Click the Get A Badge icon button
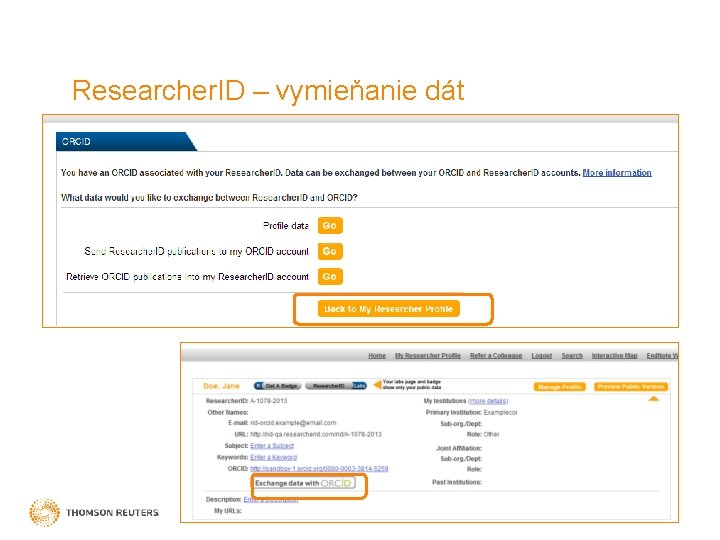Viewport: 720px width, 540px height. pyautogui.click(x=278, y=386)
